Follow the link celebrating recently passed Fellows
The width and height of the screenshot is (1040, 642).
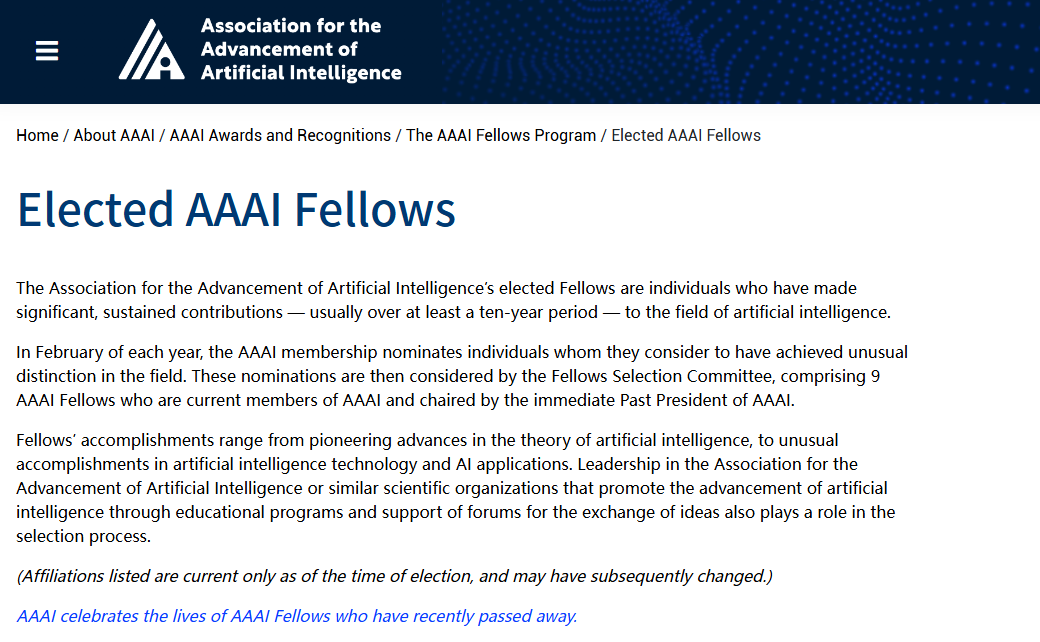coord(296,616)
